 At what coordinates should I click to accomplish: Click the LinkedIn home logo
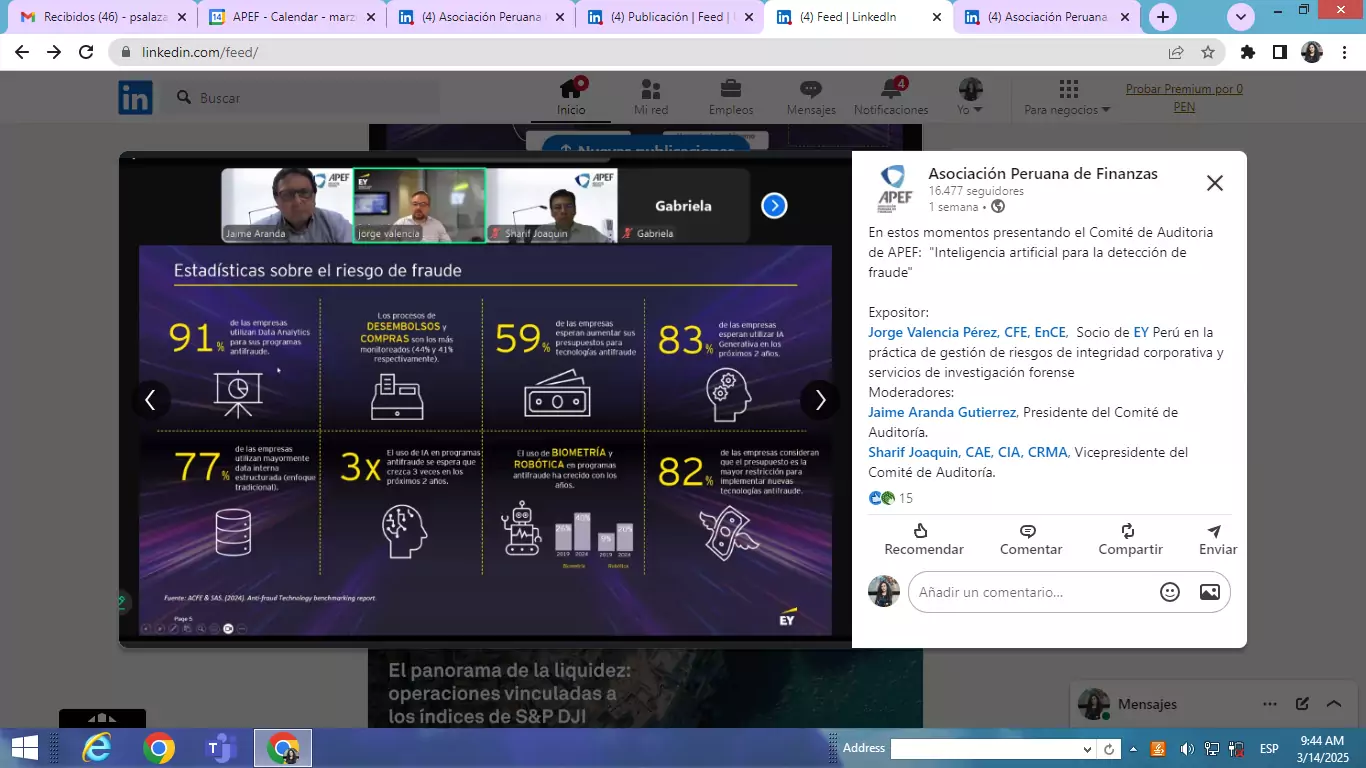click(136, 98)
